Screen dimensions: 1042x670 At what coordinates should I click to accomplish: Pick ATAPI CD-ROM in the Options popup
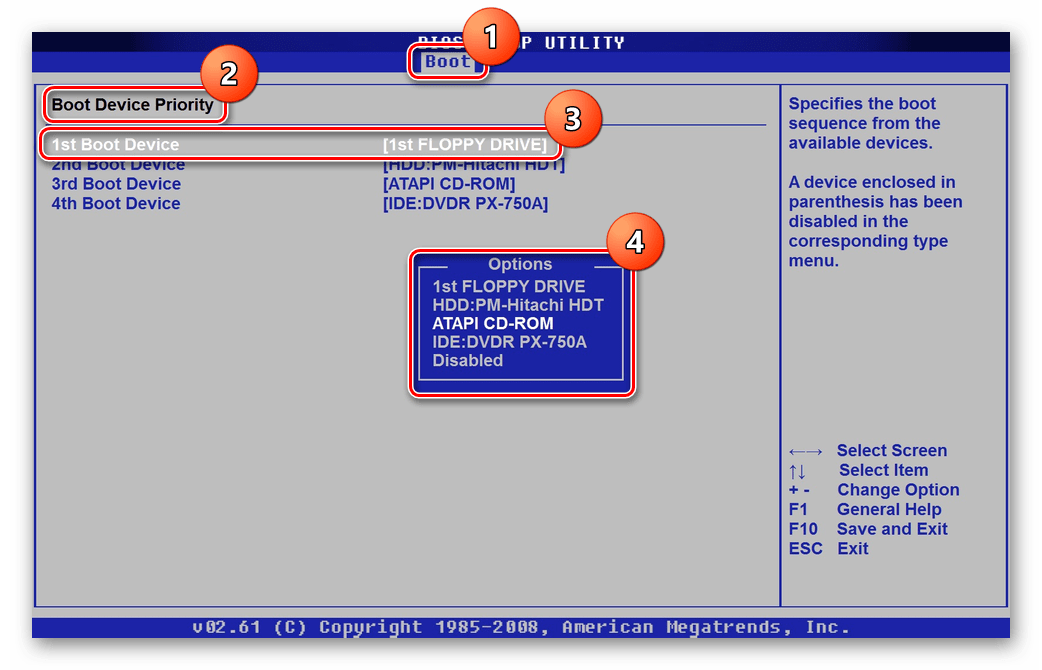(493, 324)
